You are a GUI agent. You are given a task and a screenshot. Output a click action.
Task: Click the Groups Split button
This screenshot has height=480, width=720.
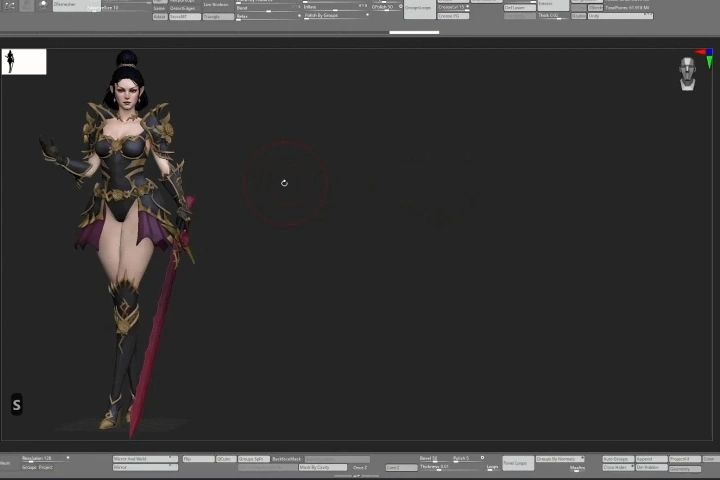click(x=253, y=459)
